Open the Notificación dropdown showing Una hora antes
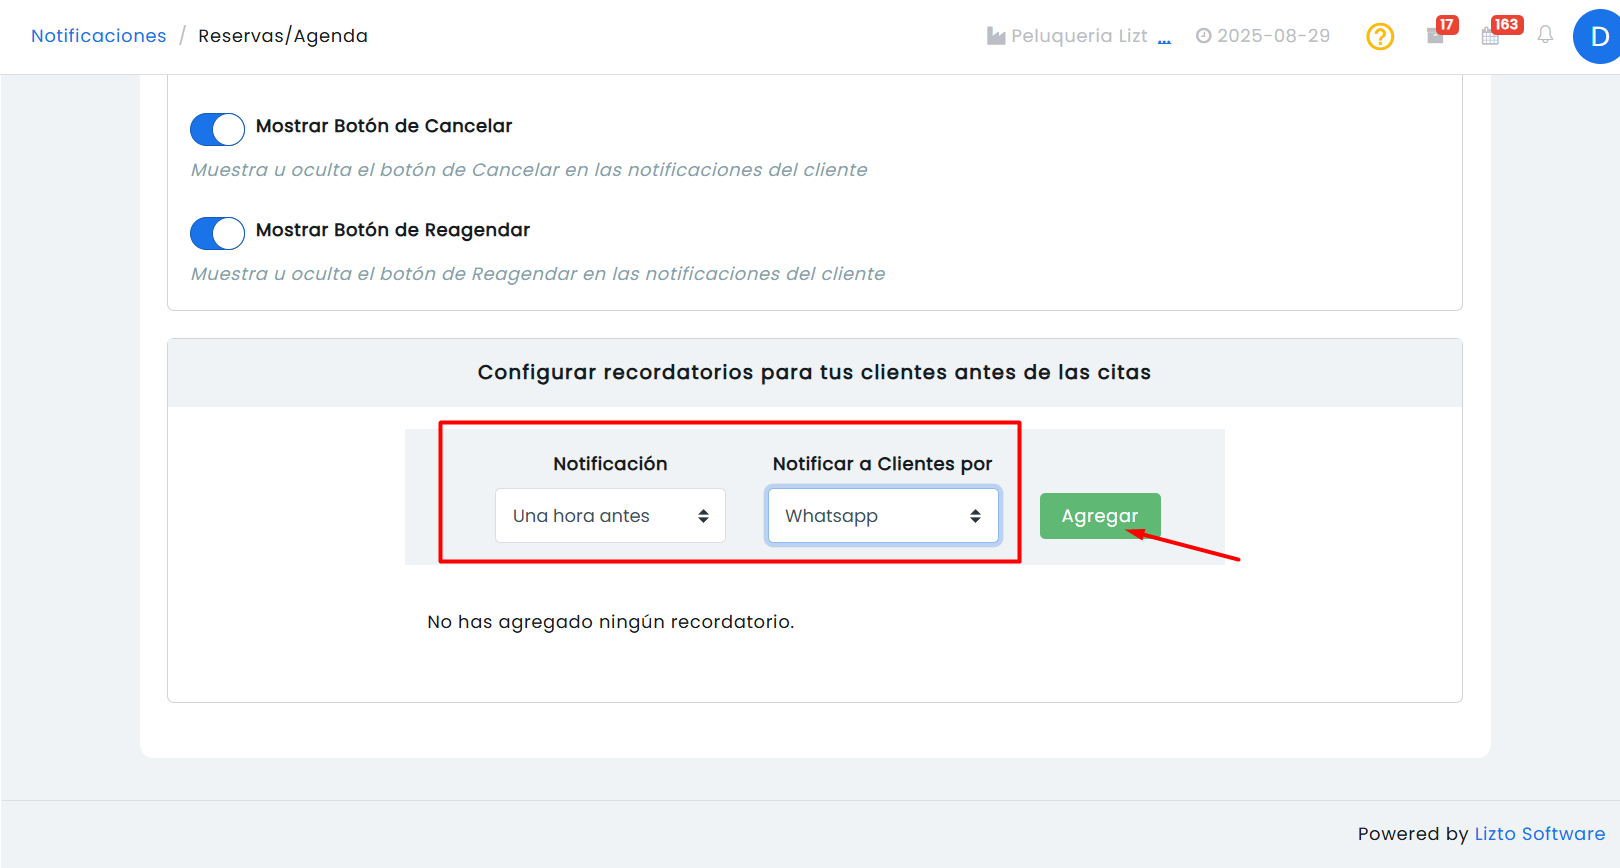 click(x=610, y=516)
